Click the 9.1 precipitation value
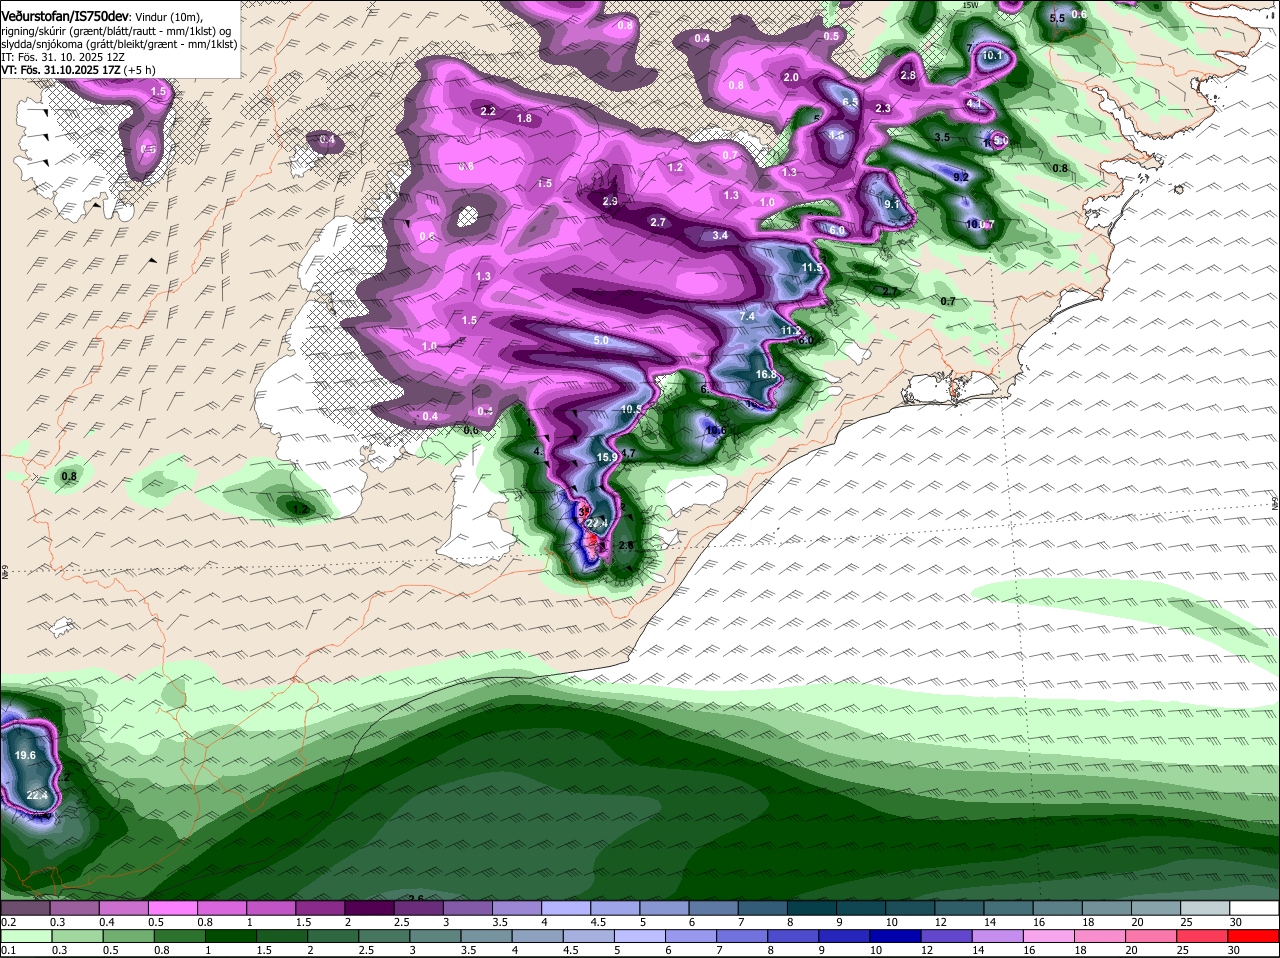1280x958 pixels. click(x=893, y=204)
